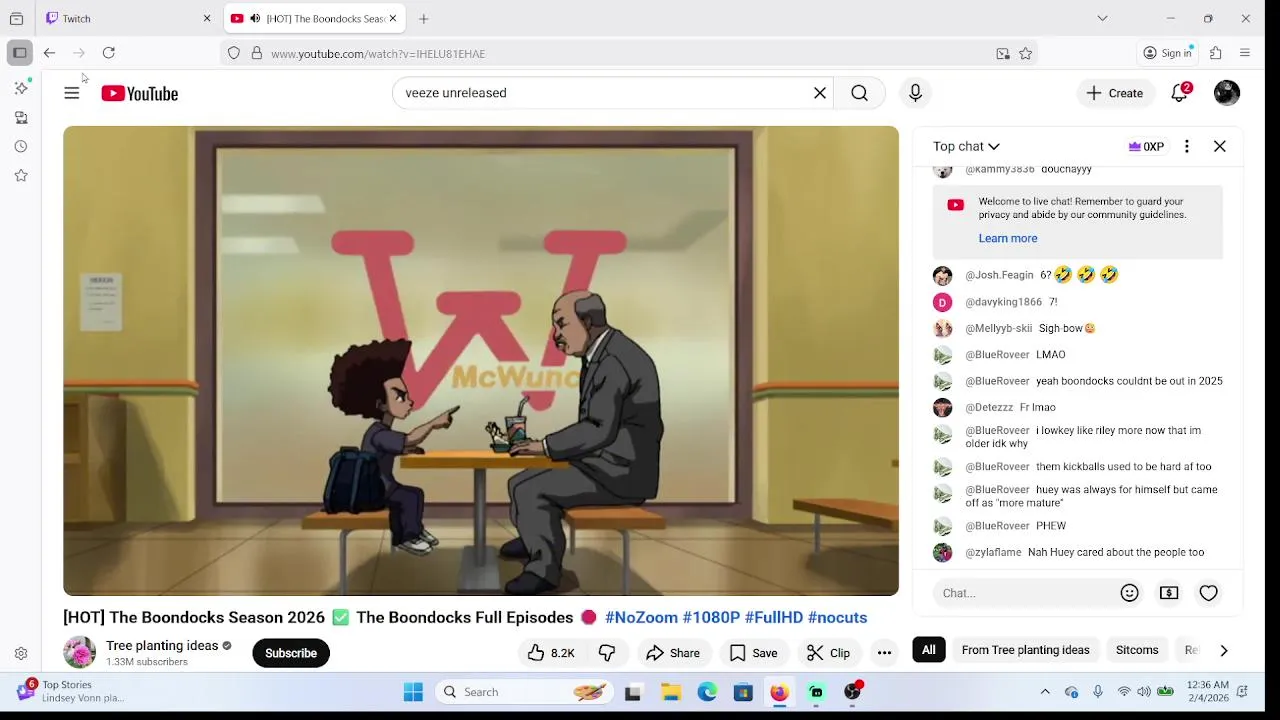
Task: Open #NoZoom hashtag link
Action: (641, 617)
